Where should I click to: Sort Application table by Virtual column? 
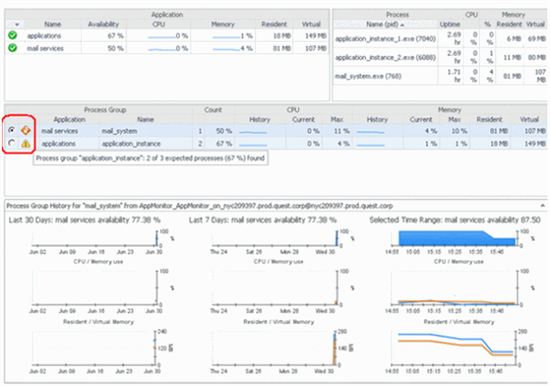[x=311, y=24]
